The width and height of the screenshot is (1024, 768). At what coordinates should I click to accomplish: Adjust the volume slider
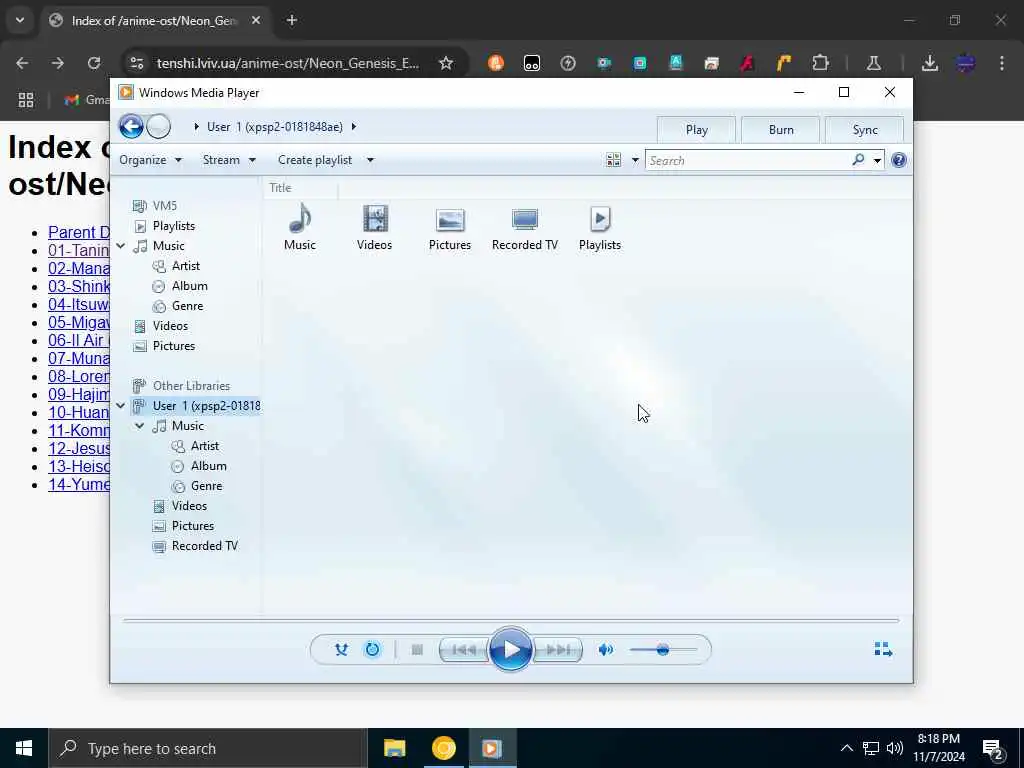pos(663,650)
